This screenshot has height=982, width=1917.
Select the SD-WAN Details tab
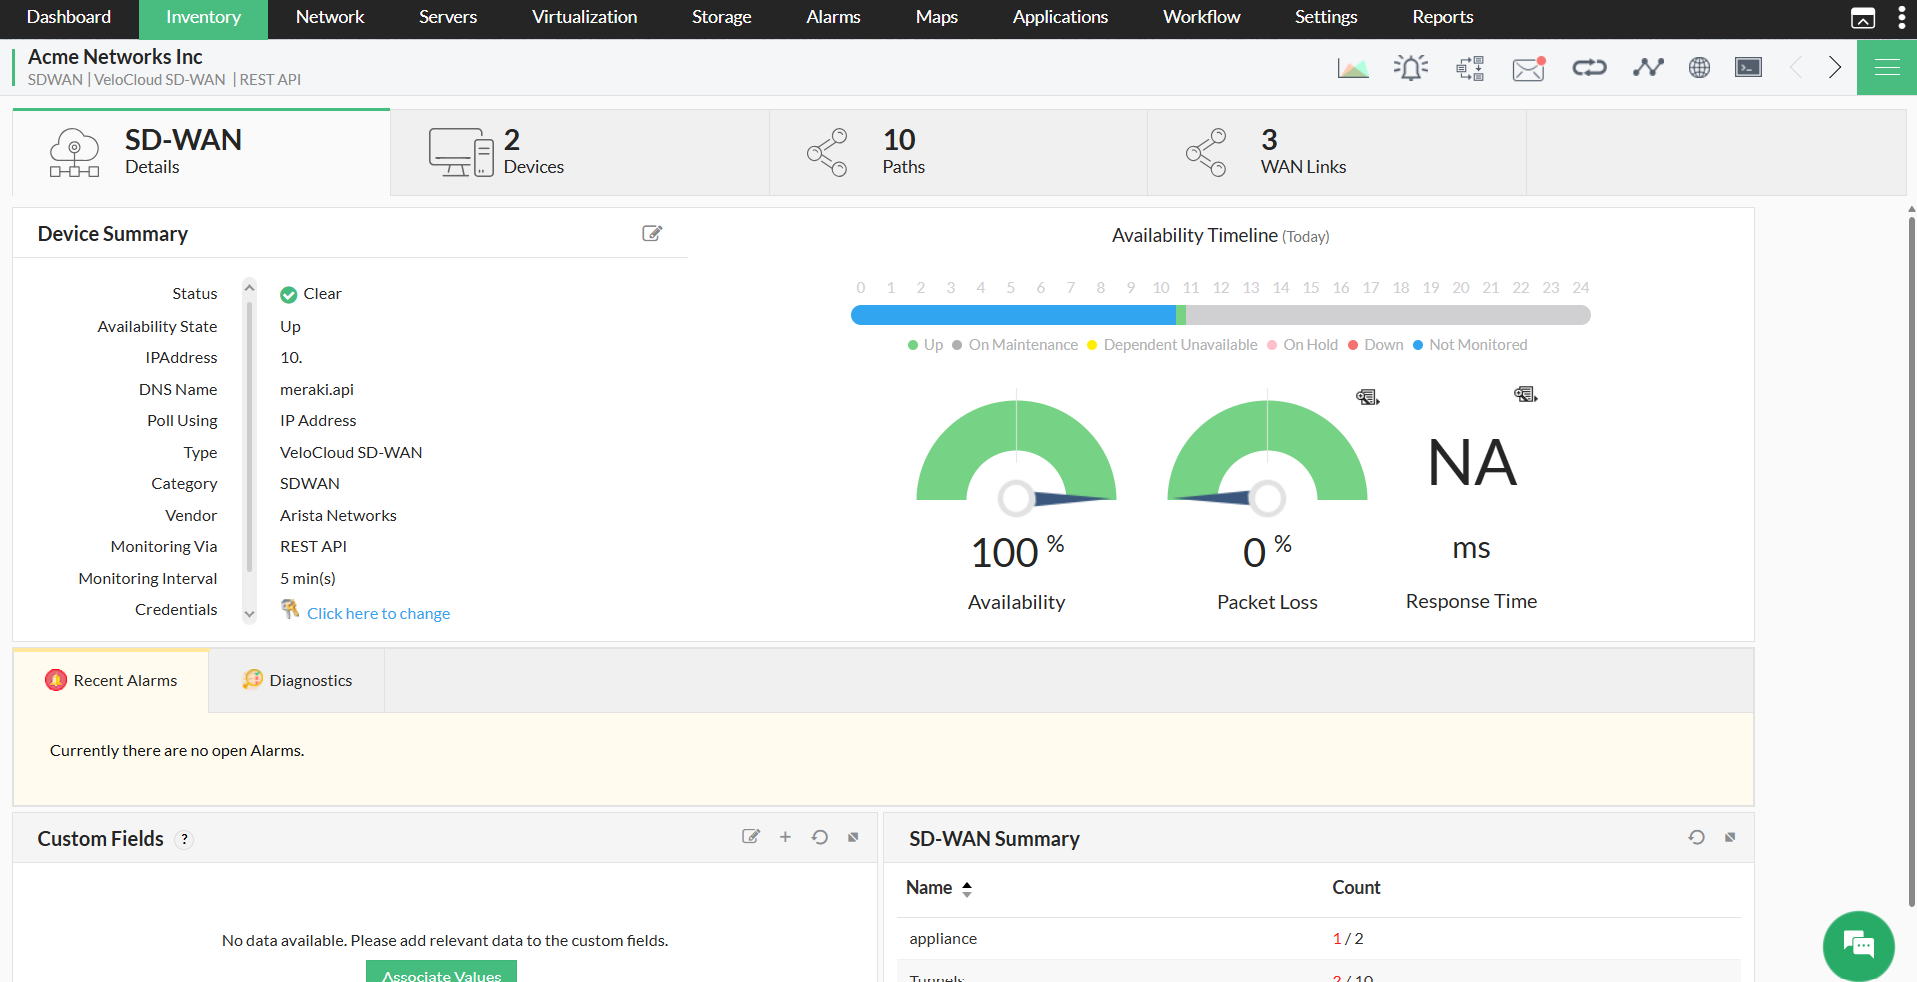click(201, 152)
